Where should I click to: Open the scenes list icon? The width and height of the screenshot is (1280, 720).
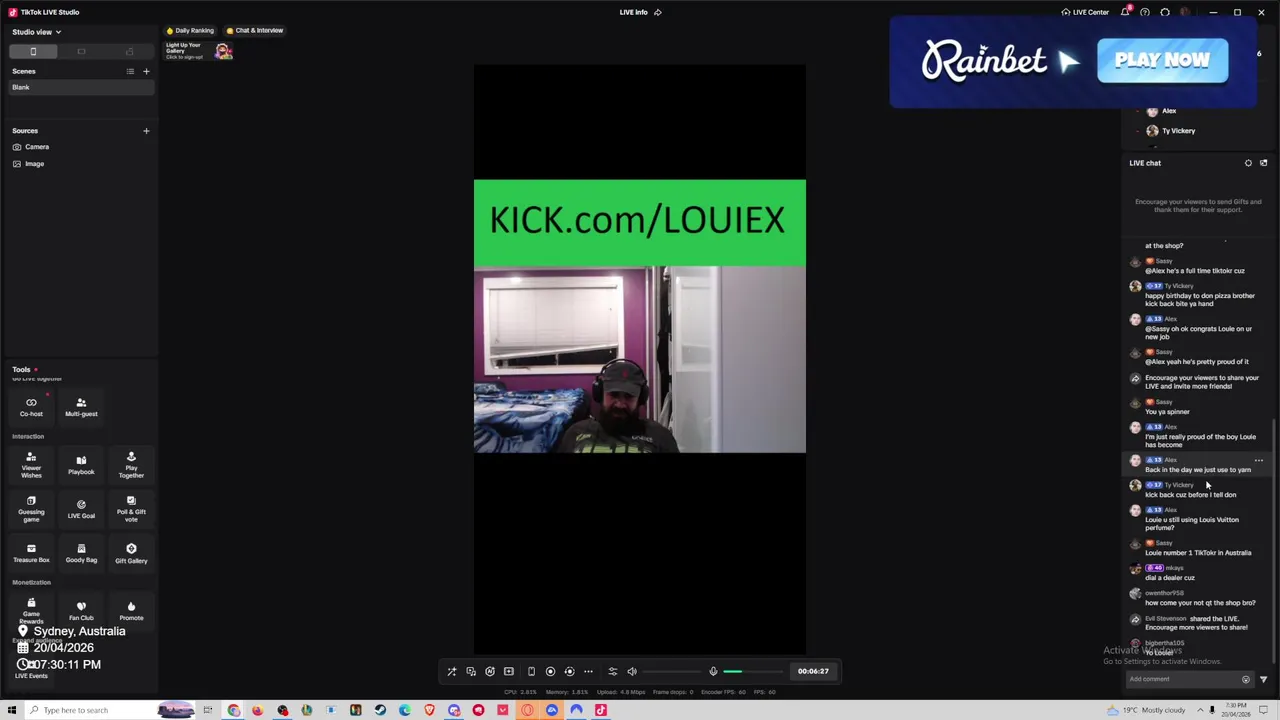130,71
